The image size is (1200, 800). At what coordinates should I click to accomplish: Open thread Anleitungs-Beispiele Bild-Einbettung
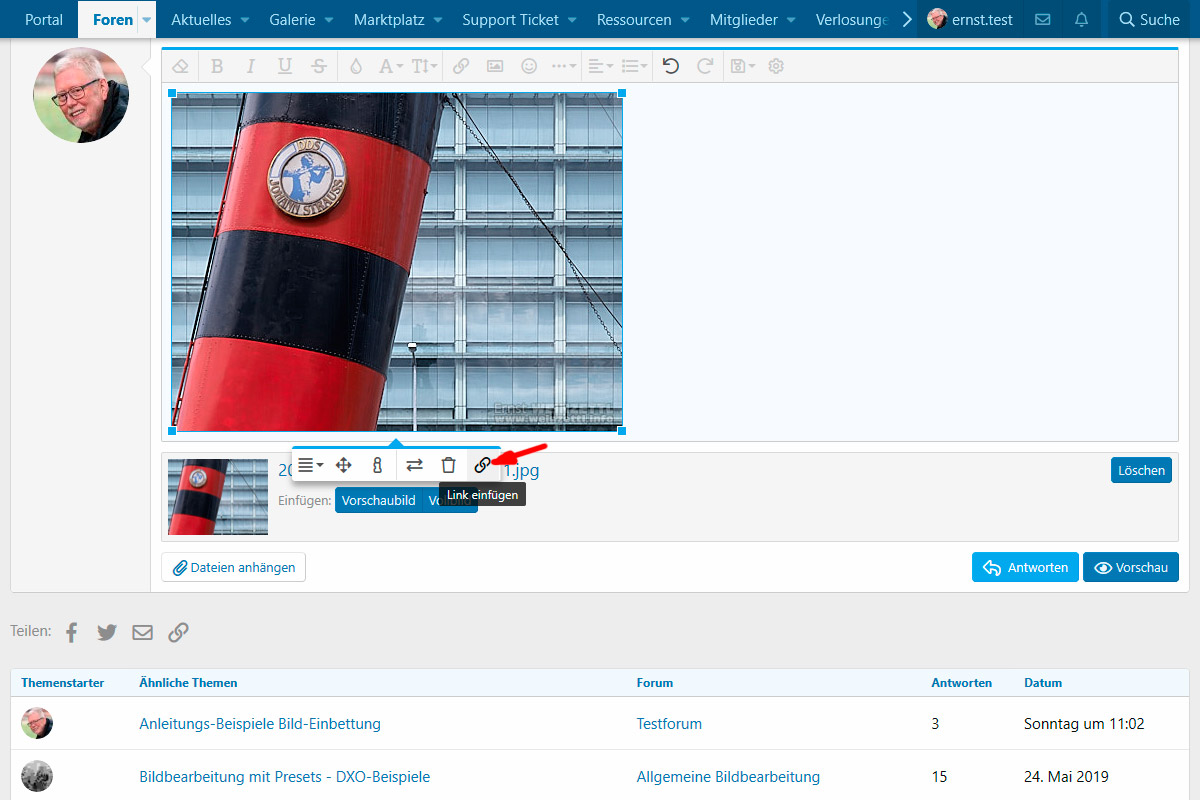coord(260,723)
